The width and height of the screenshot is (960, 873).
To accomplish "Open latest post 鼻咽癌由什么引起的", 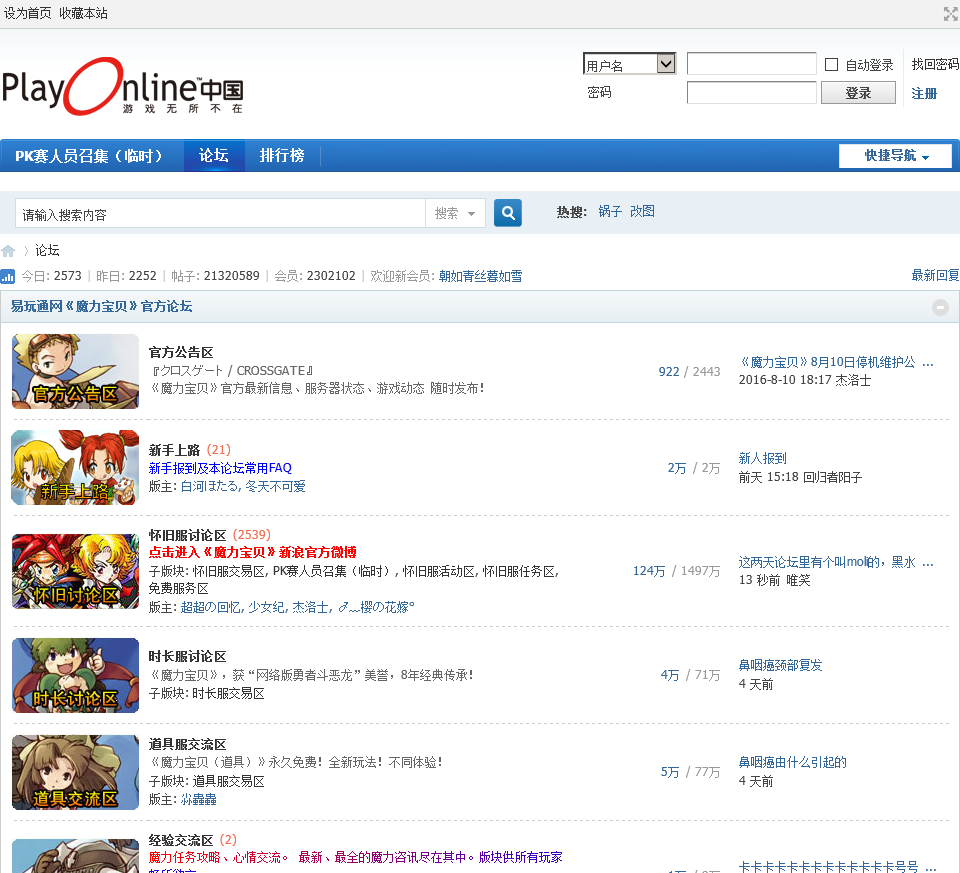I will click(x=793, y=762).
